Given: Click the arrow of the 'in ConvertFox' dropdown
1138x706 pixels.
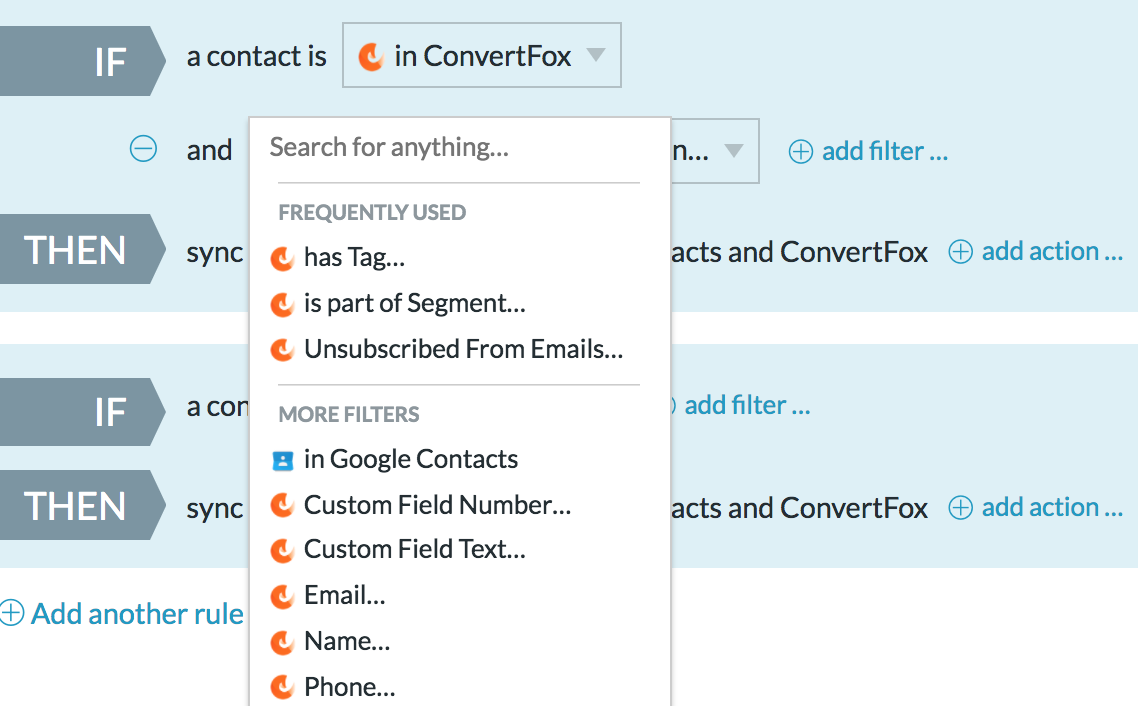Looking at the screenshot, I should pos(596,55).
